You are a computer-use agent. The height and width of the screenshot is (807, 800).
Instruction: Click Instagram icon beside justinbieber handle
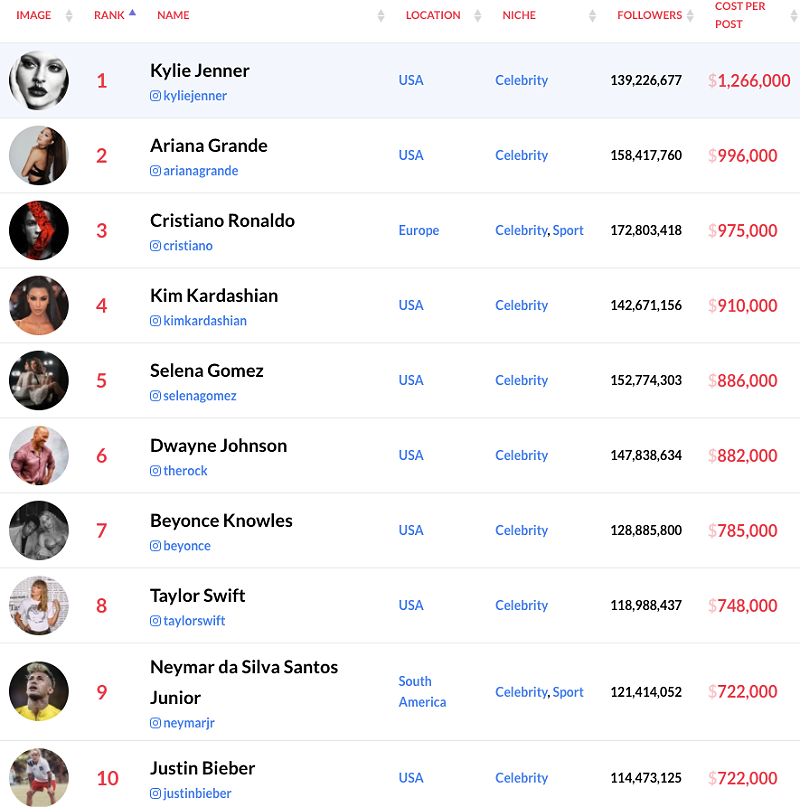pos(155,794)
